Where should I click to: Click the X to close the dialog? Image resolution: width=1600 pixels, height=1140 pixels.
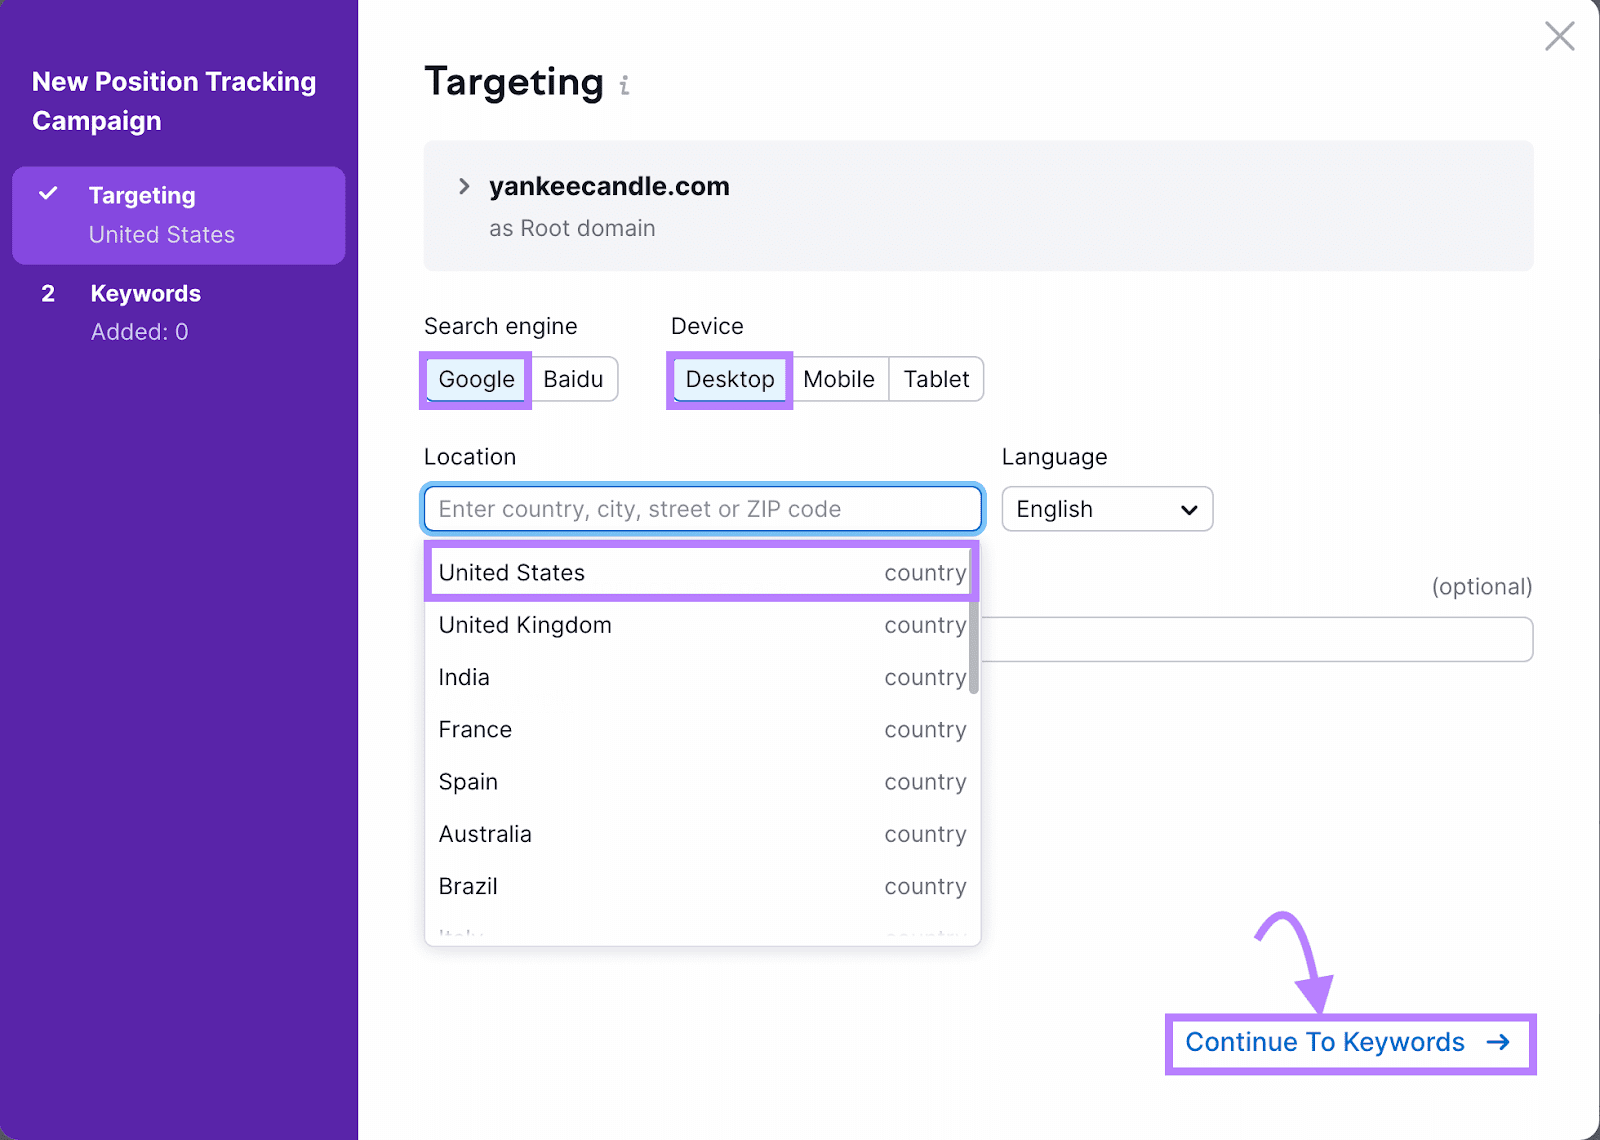coord(1559,36)
